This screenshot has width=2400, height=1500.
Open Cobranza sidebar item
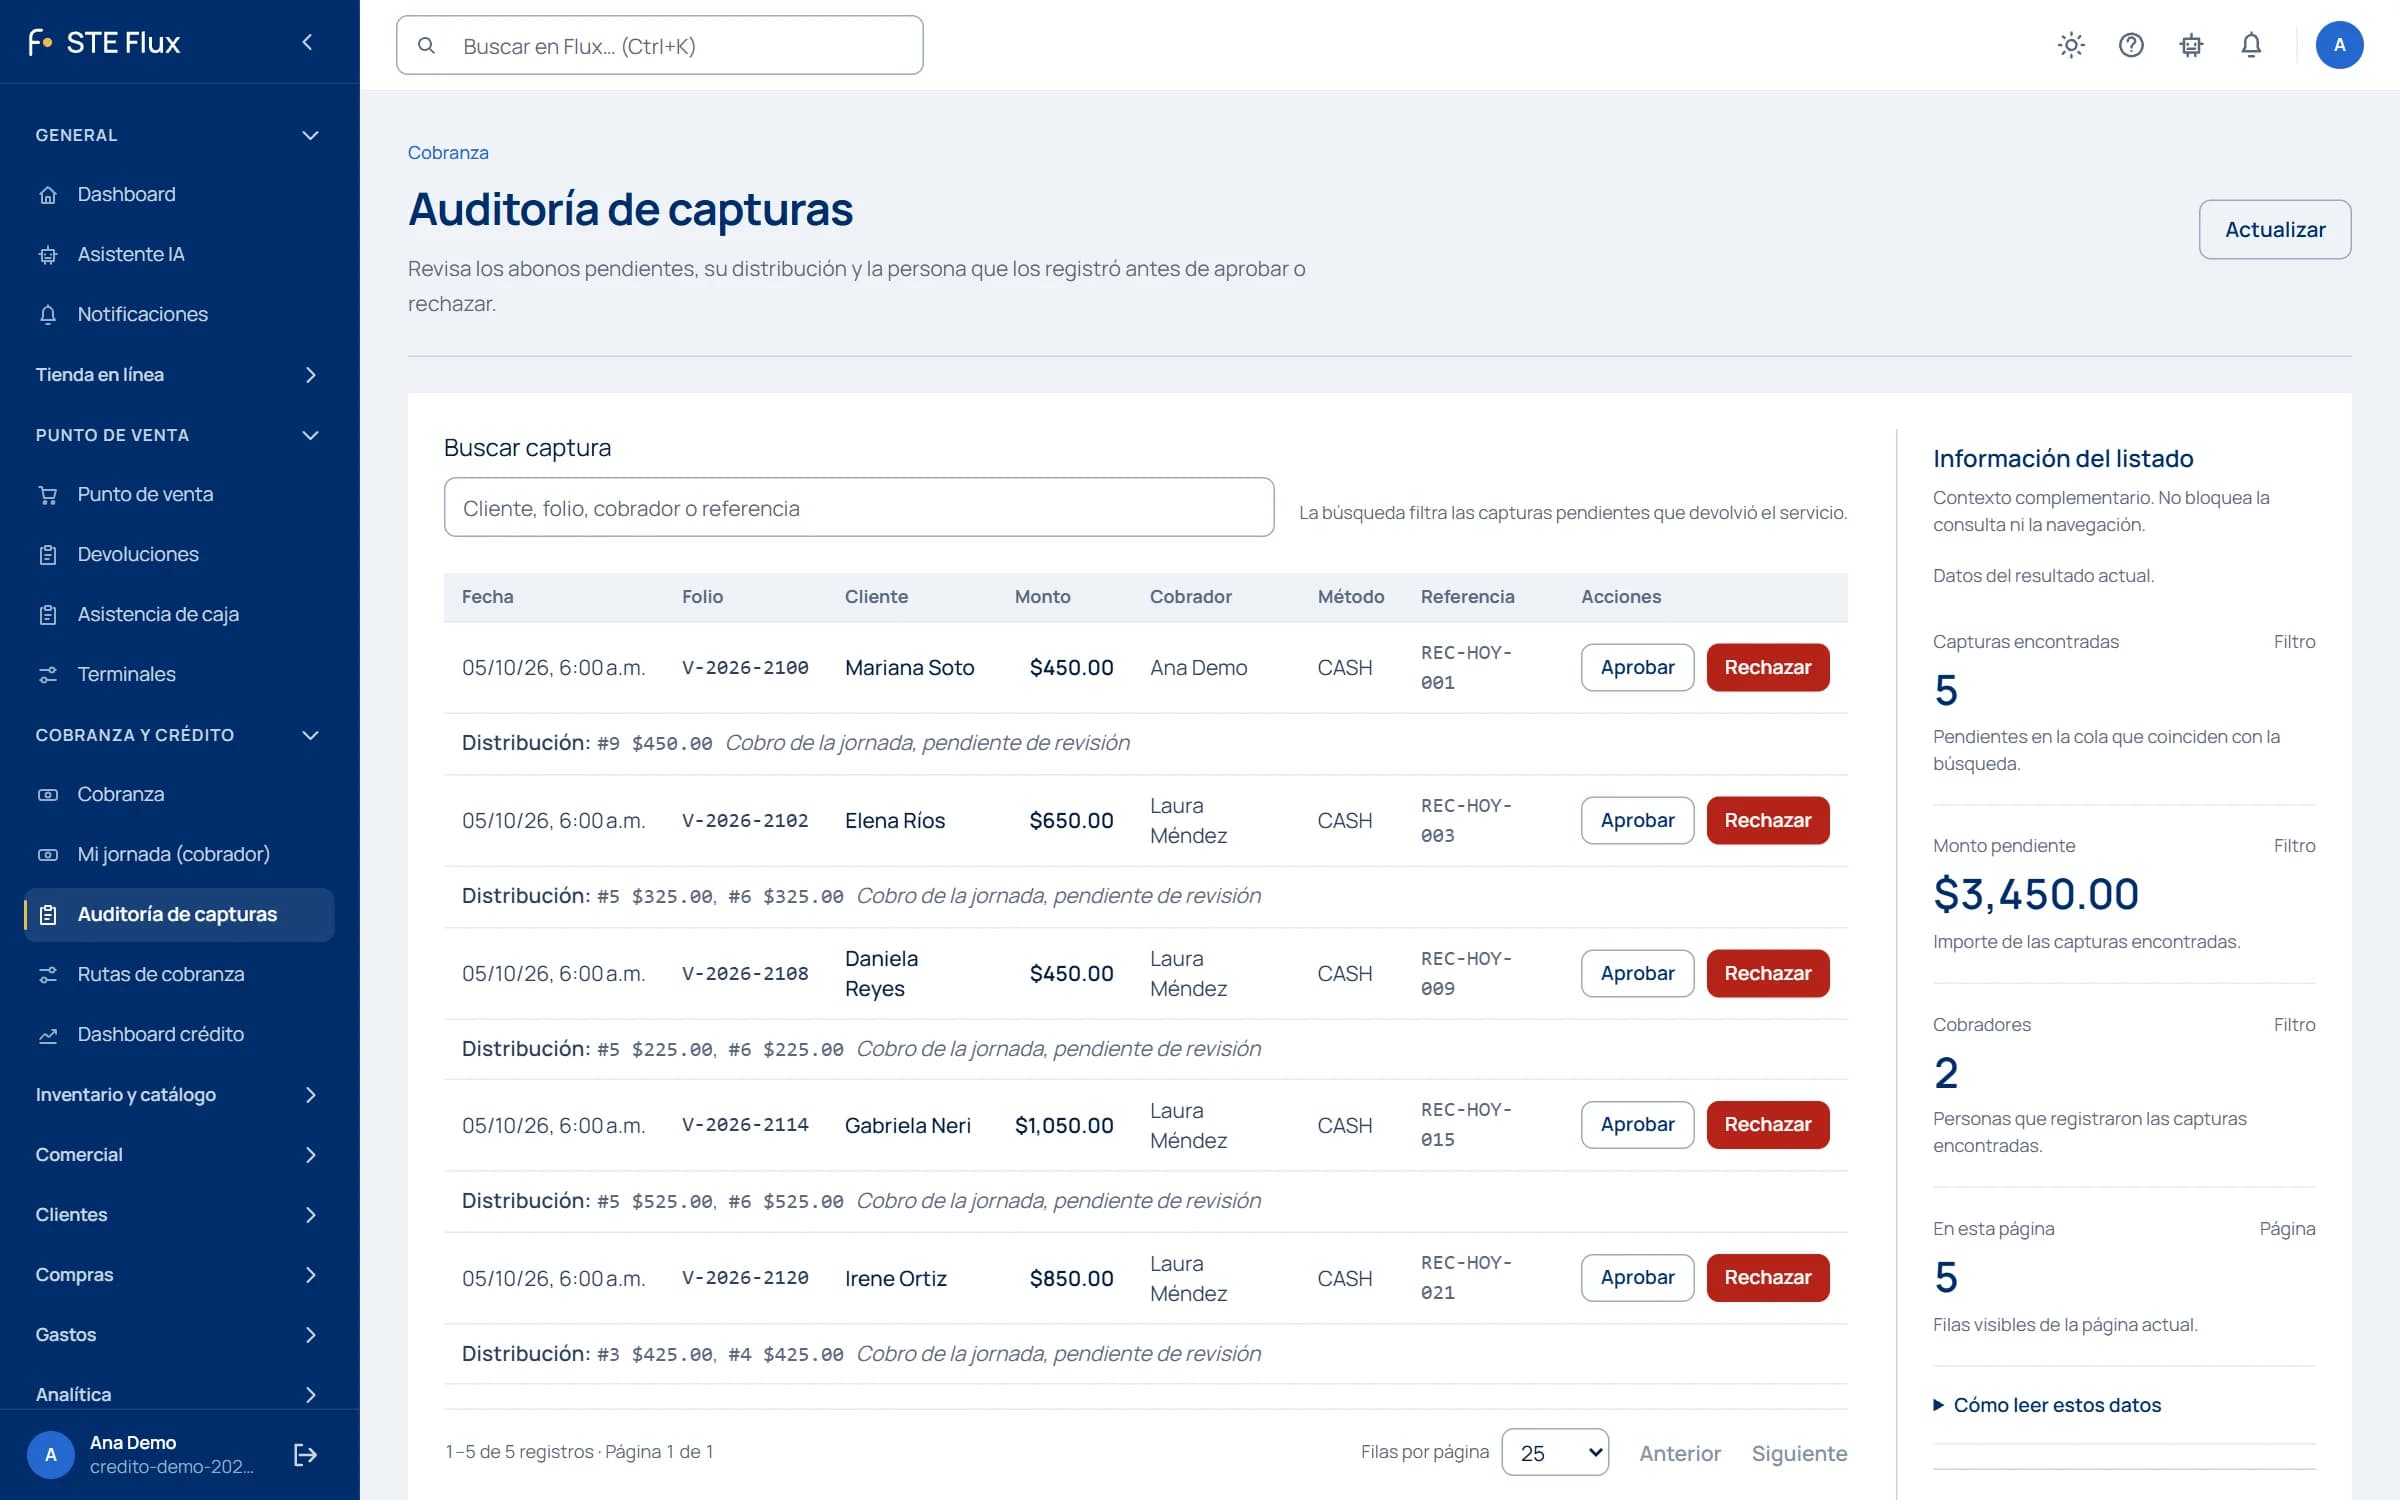[x=180, y=794]
